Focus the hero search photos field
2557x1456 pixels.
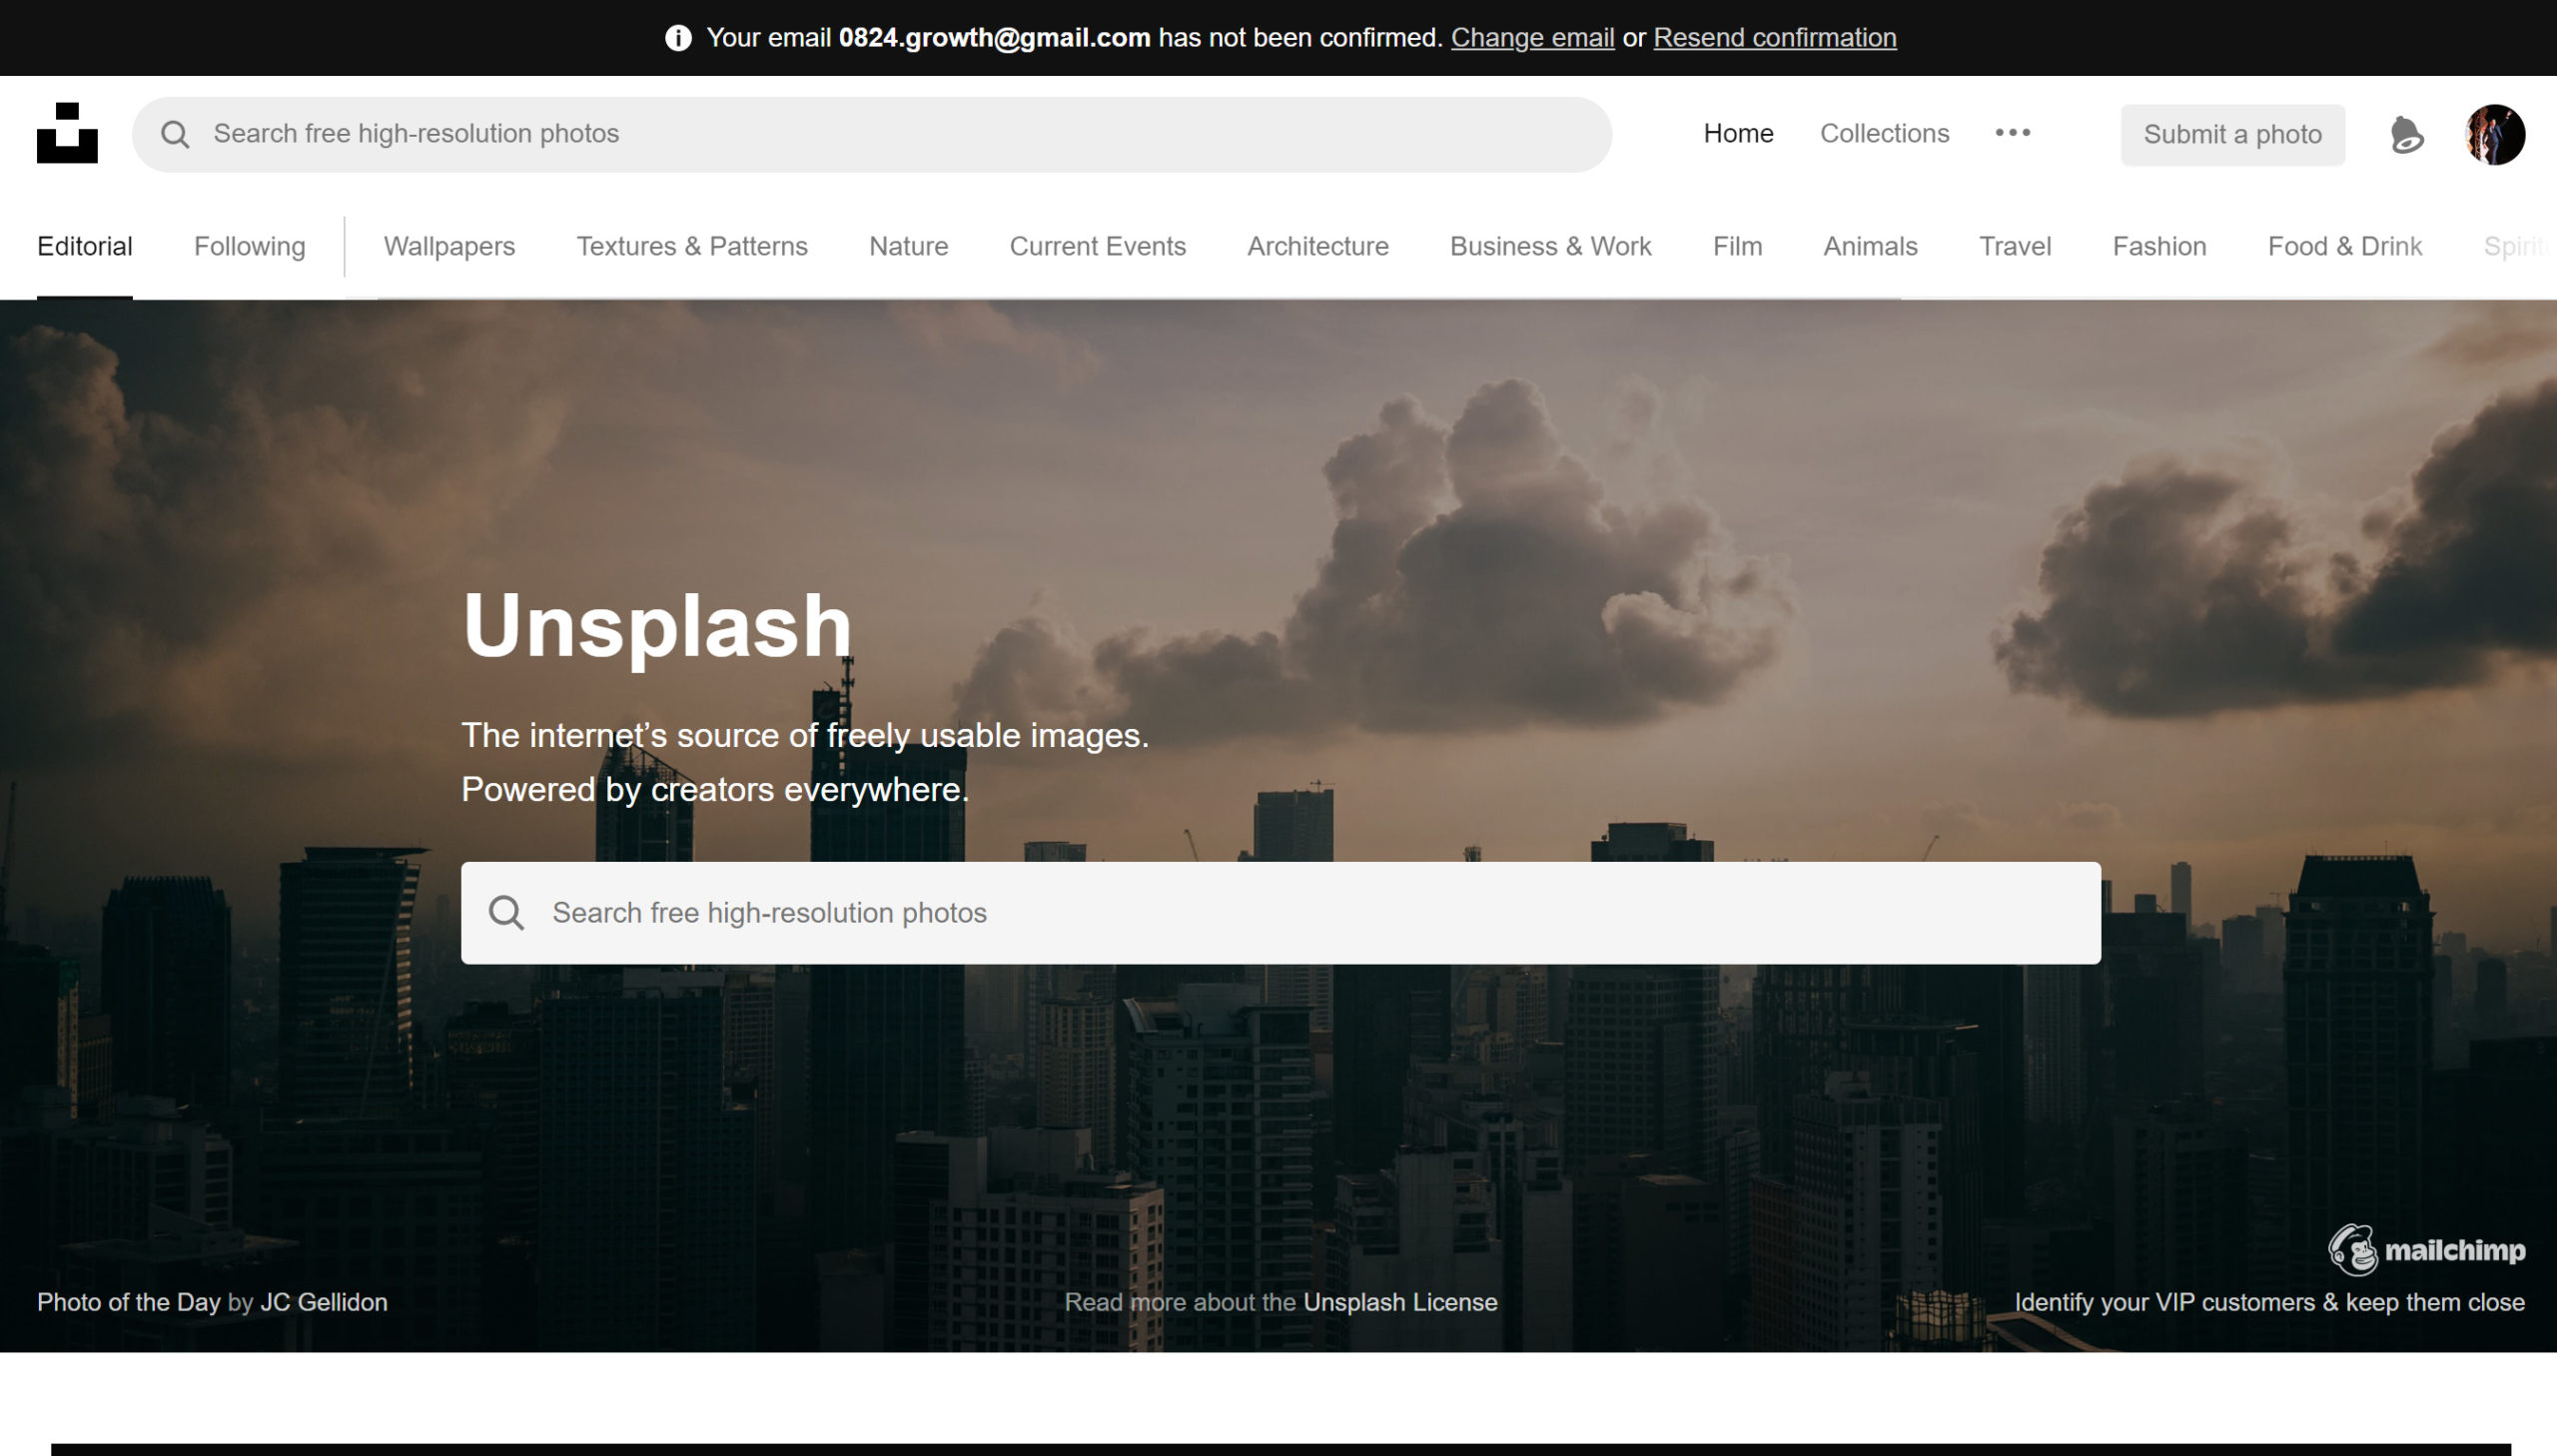1280,912
